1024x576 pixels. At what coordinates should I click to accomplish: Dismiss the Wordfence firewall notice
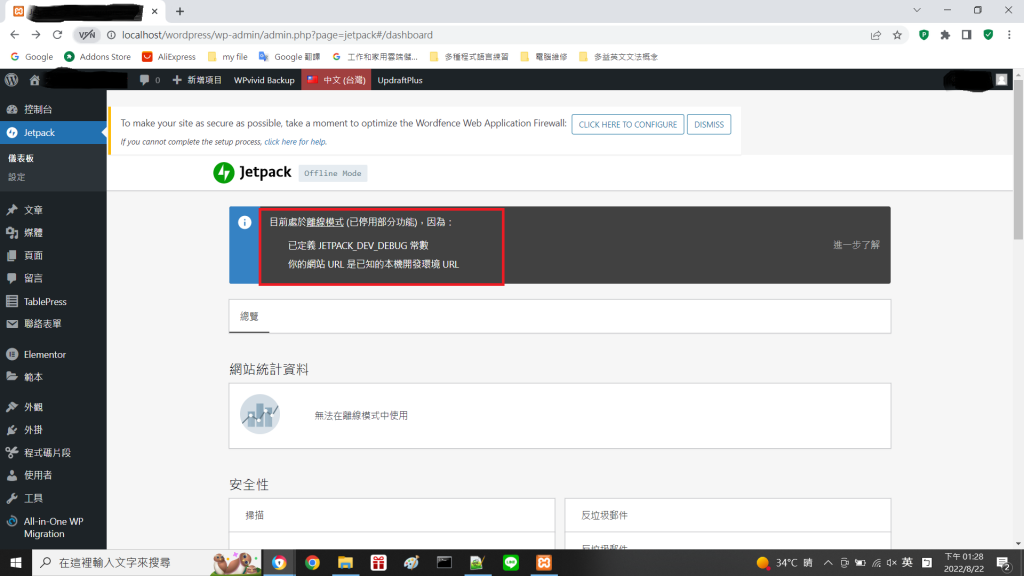[x=709, y=124]
